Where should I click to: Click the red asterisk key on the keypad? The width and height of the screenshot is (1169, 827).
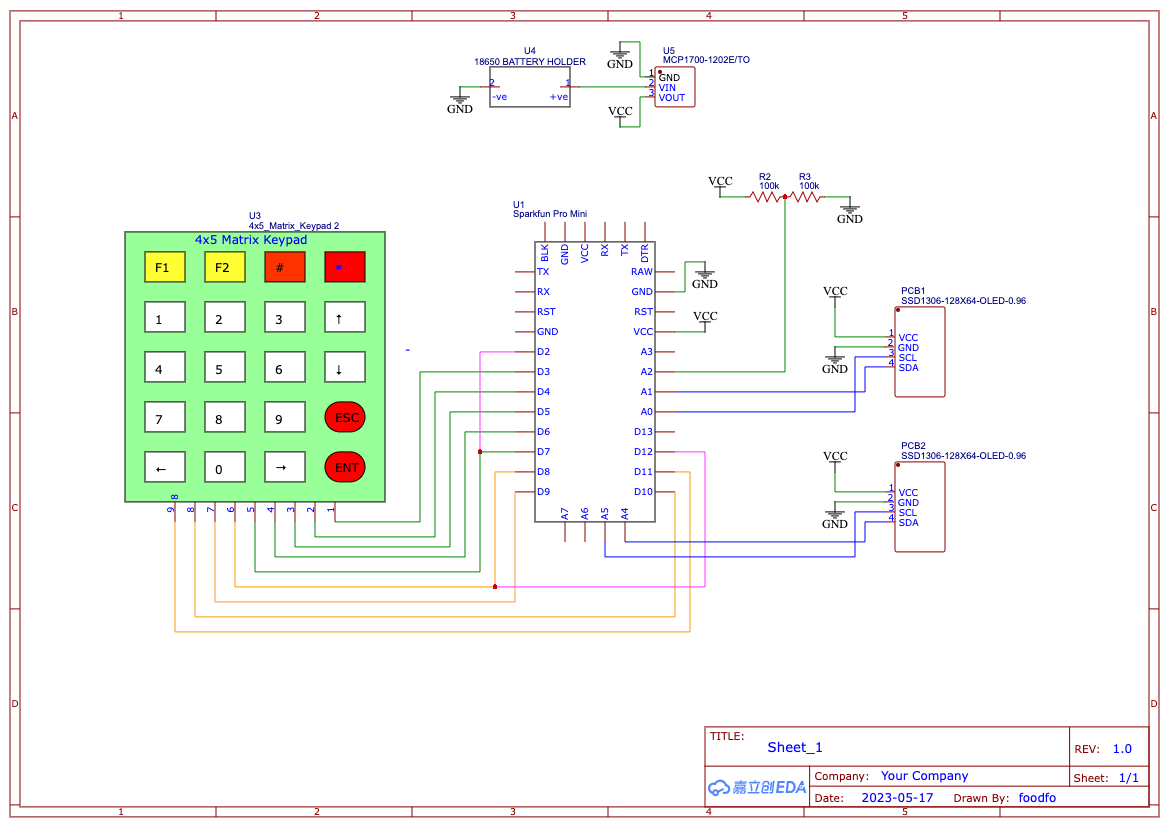344,267
